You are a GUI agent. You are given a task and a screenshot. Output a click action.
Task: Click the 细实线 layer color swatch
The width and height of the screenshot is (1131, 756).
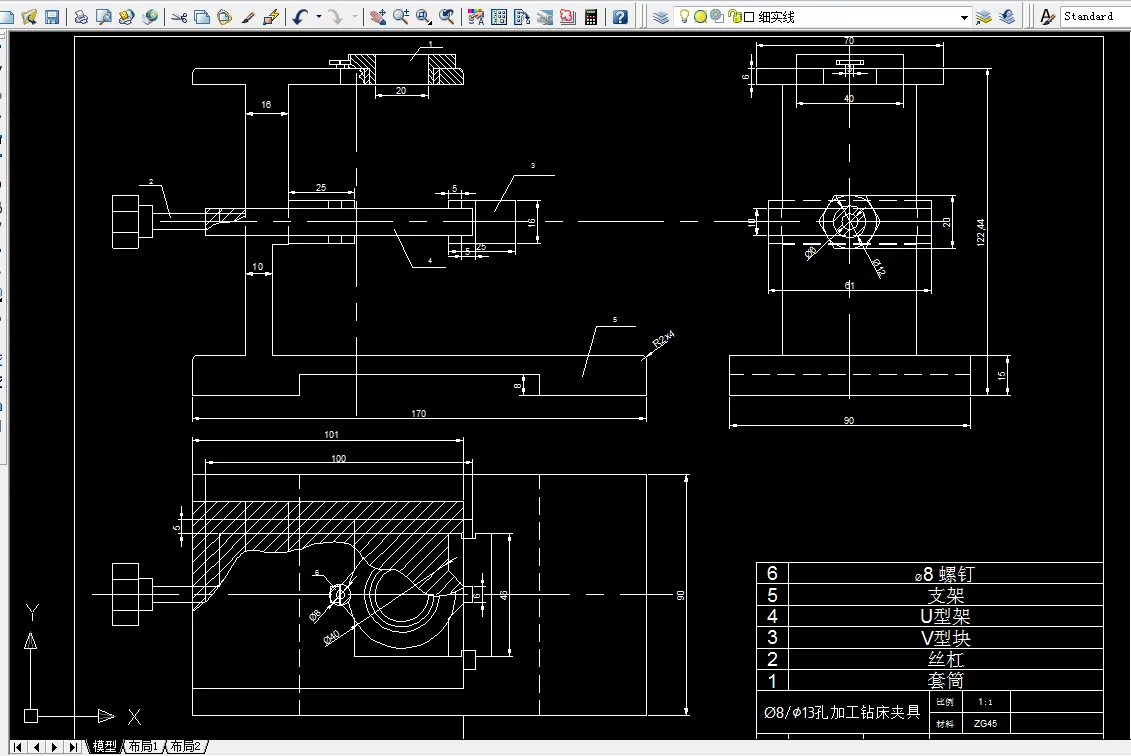tap(749, 17)
